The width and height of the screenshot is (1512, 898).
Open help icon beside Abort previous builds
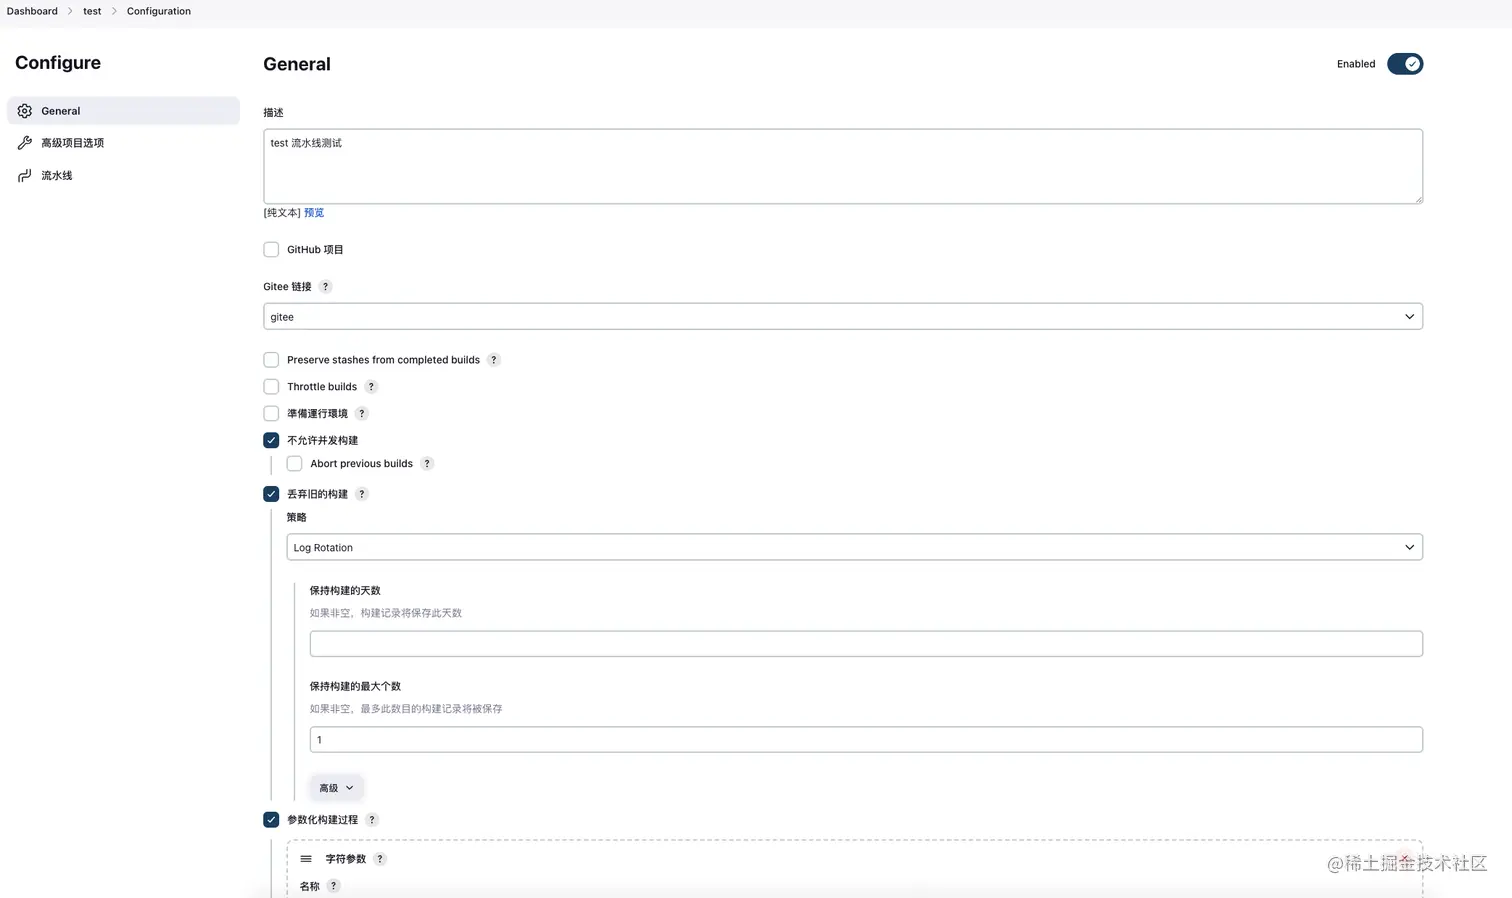point(427,464)
